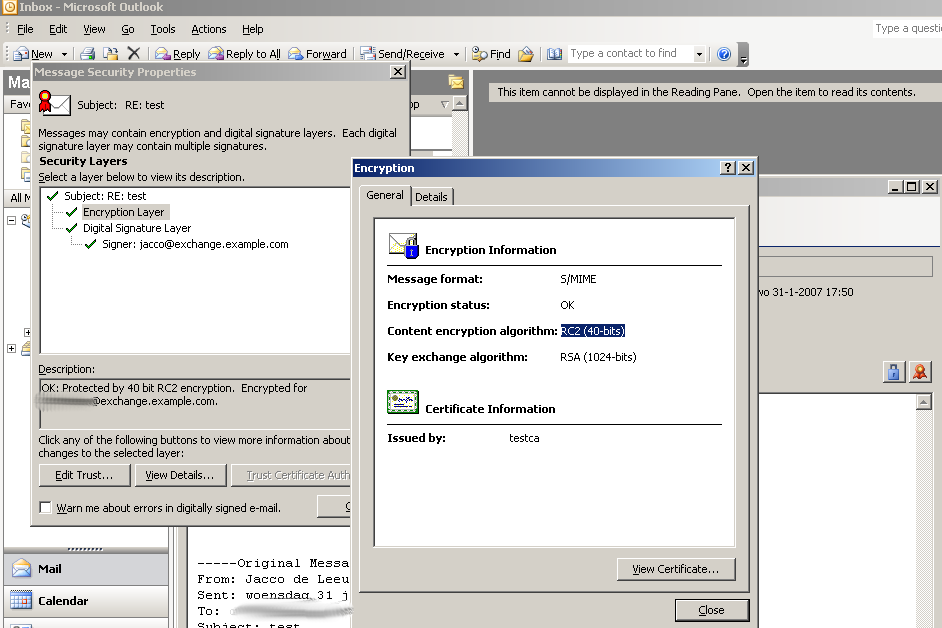
Task: Switch to the Details tab
Action: click(x=431, y=197)
